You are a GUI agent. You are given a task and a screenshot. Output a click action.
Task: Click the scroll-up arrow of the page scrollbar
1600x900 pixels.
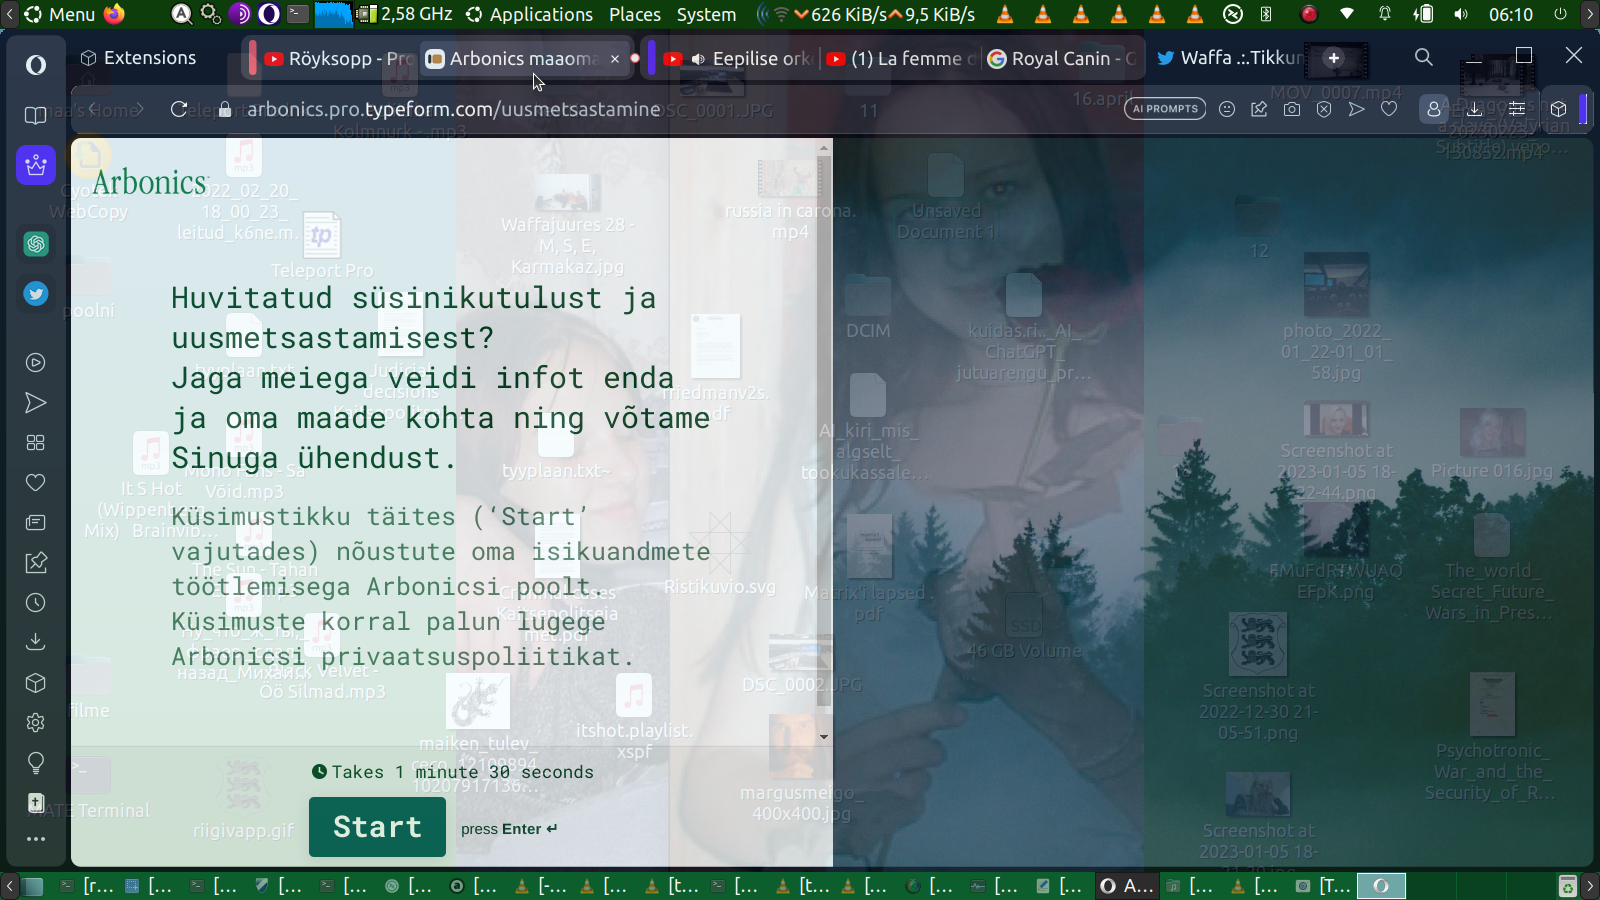pos(824,148)
